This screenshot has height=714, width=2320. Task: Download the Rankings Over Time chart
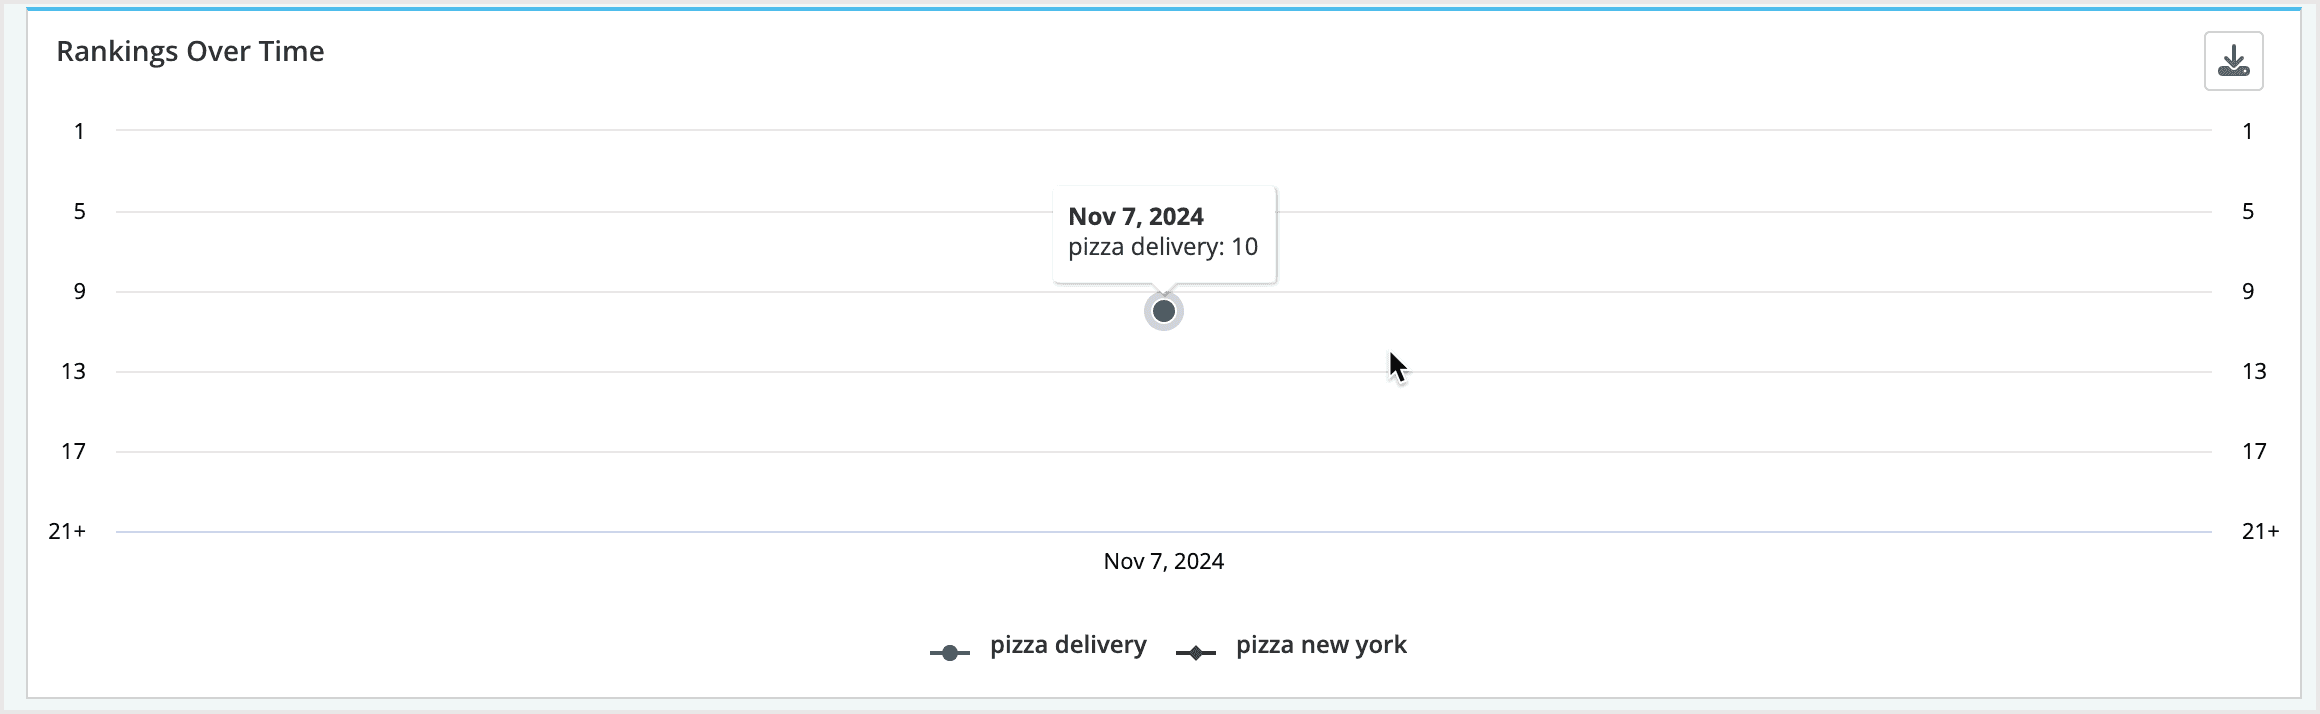pos(2233,62)
